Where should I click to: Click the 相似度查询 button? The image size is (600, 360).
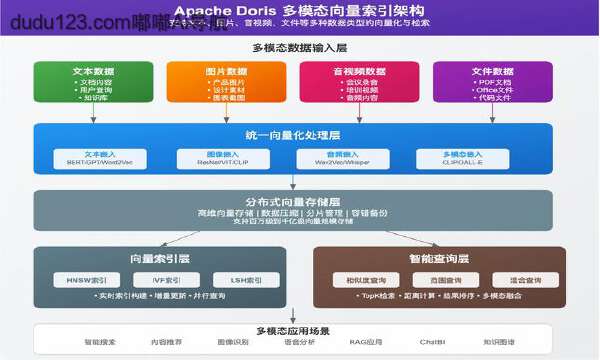[x=366, y=280]
